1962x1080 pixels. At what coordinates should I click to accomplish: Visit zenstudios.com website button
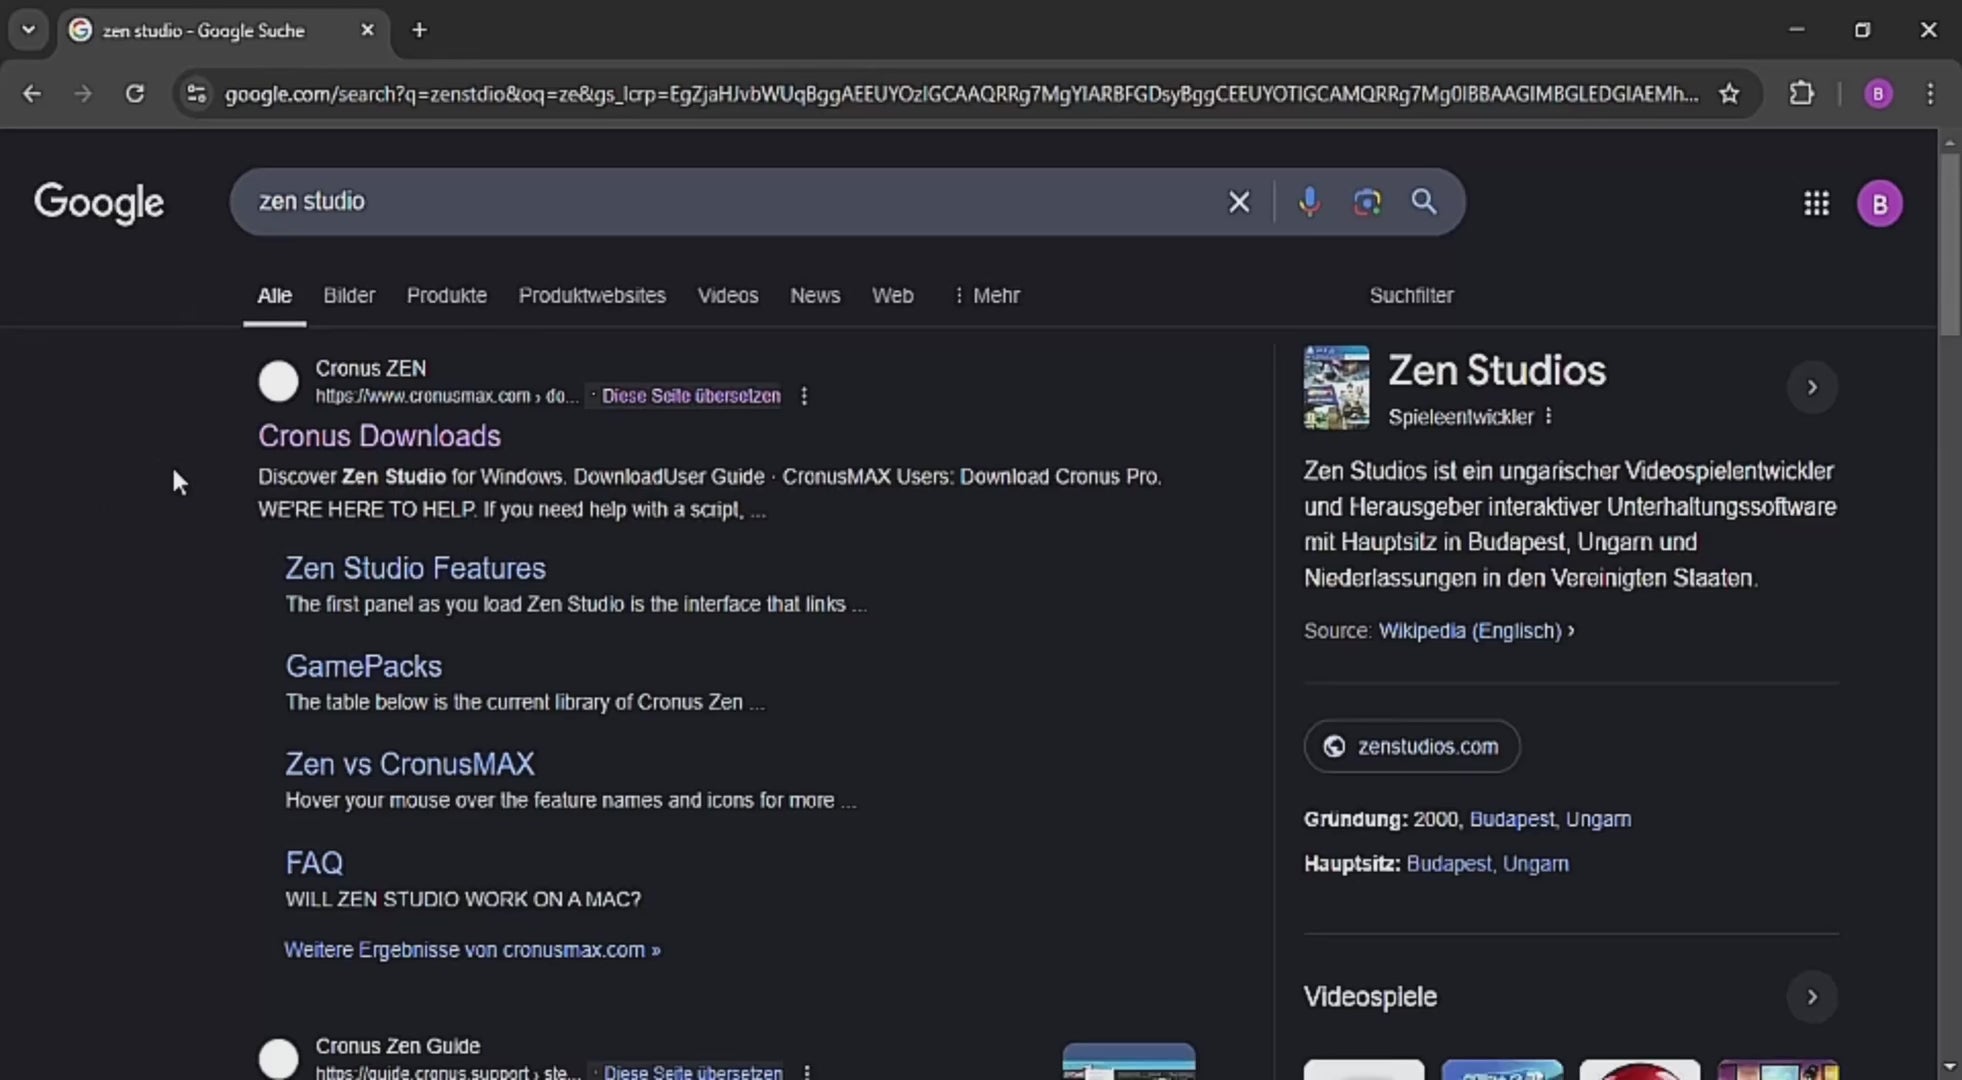click(x=1412, y=746)
